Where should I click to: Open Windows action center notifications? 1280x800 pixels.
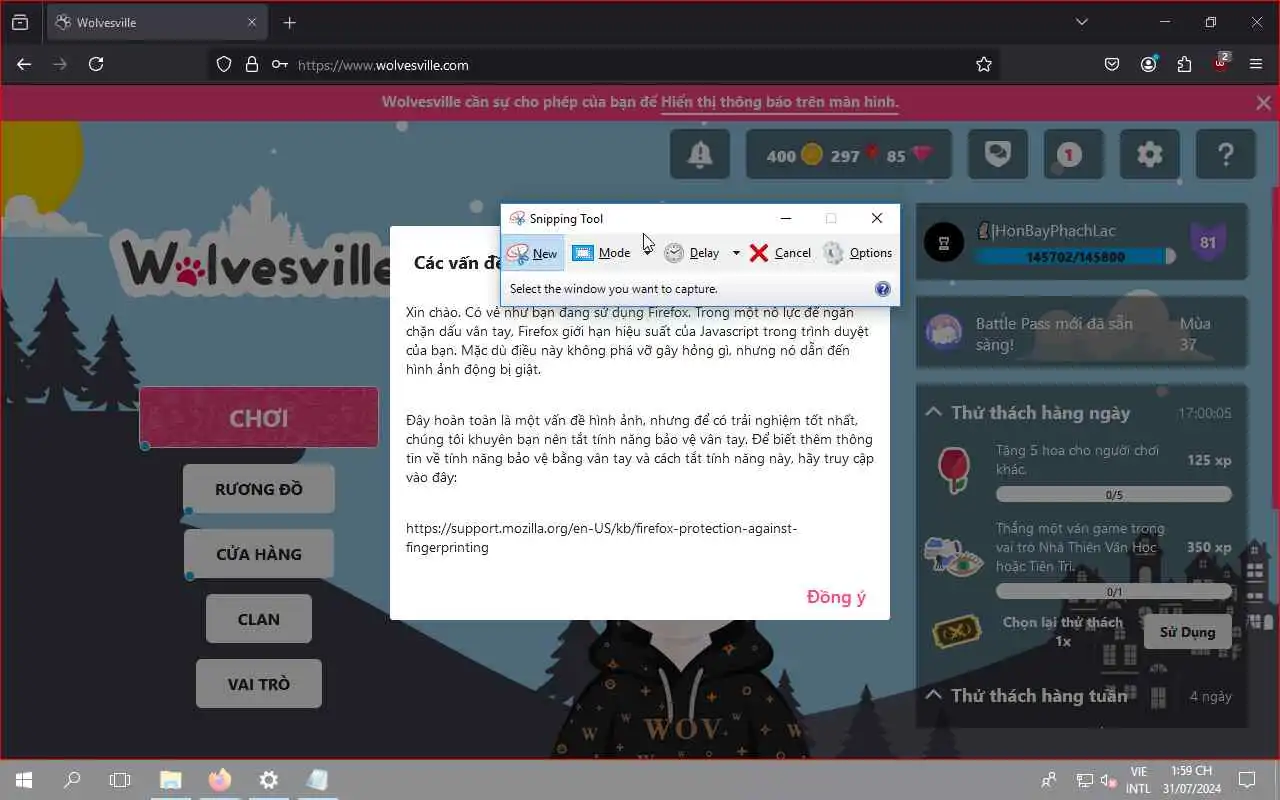point(1247,780)
